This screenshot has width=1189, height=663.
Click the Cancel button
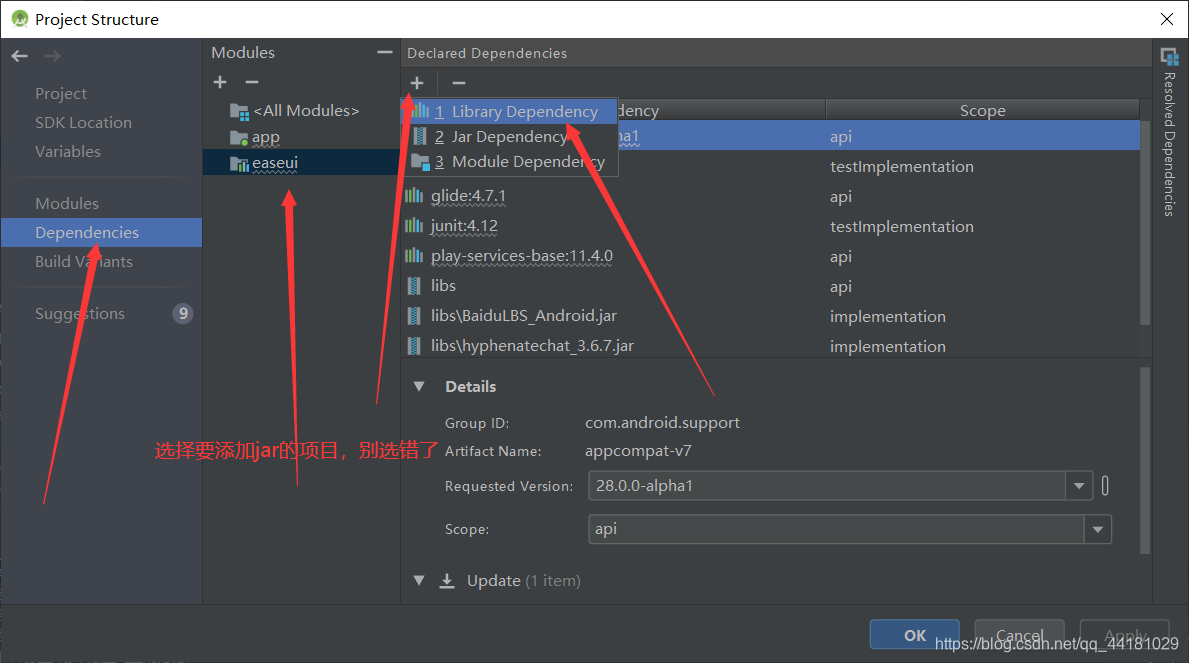[x=1019, y=635]
